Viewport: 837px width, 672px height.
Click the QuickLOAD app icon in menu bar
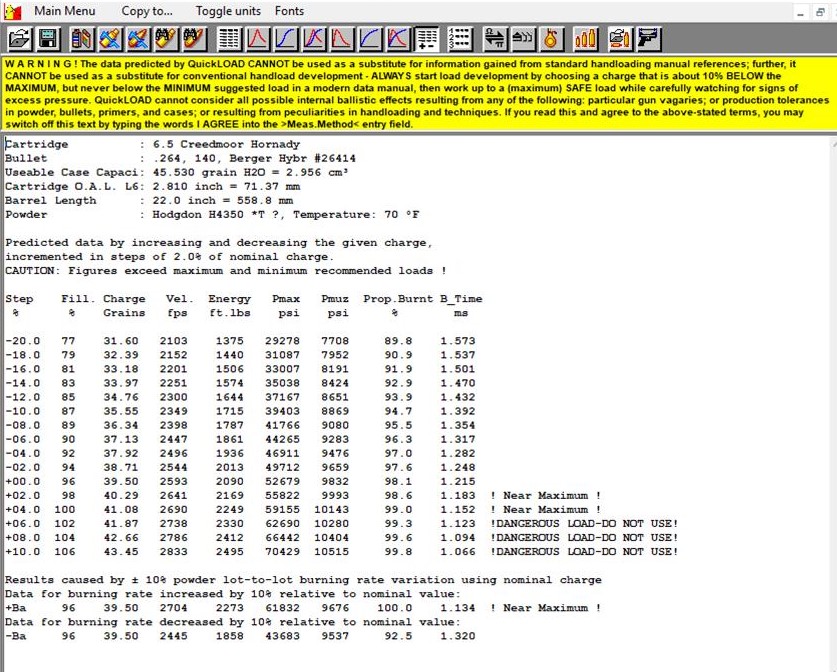[13, 11]
